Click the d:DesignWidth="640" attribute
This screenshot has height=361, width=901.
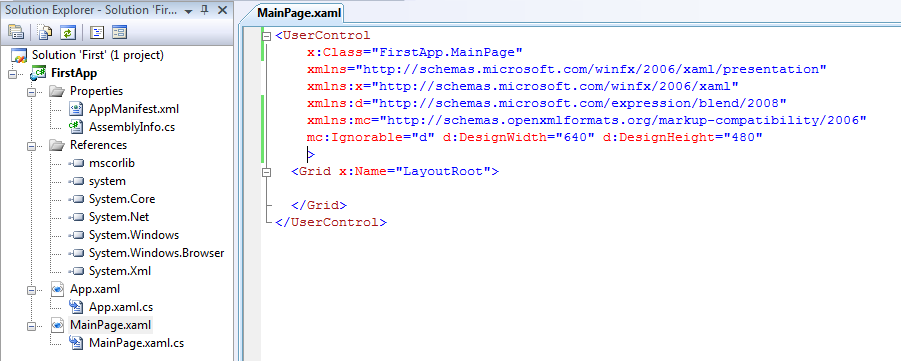coord(518,137)
